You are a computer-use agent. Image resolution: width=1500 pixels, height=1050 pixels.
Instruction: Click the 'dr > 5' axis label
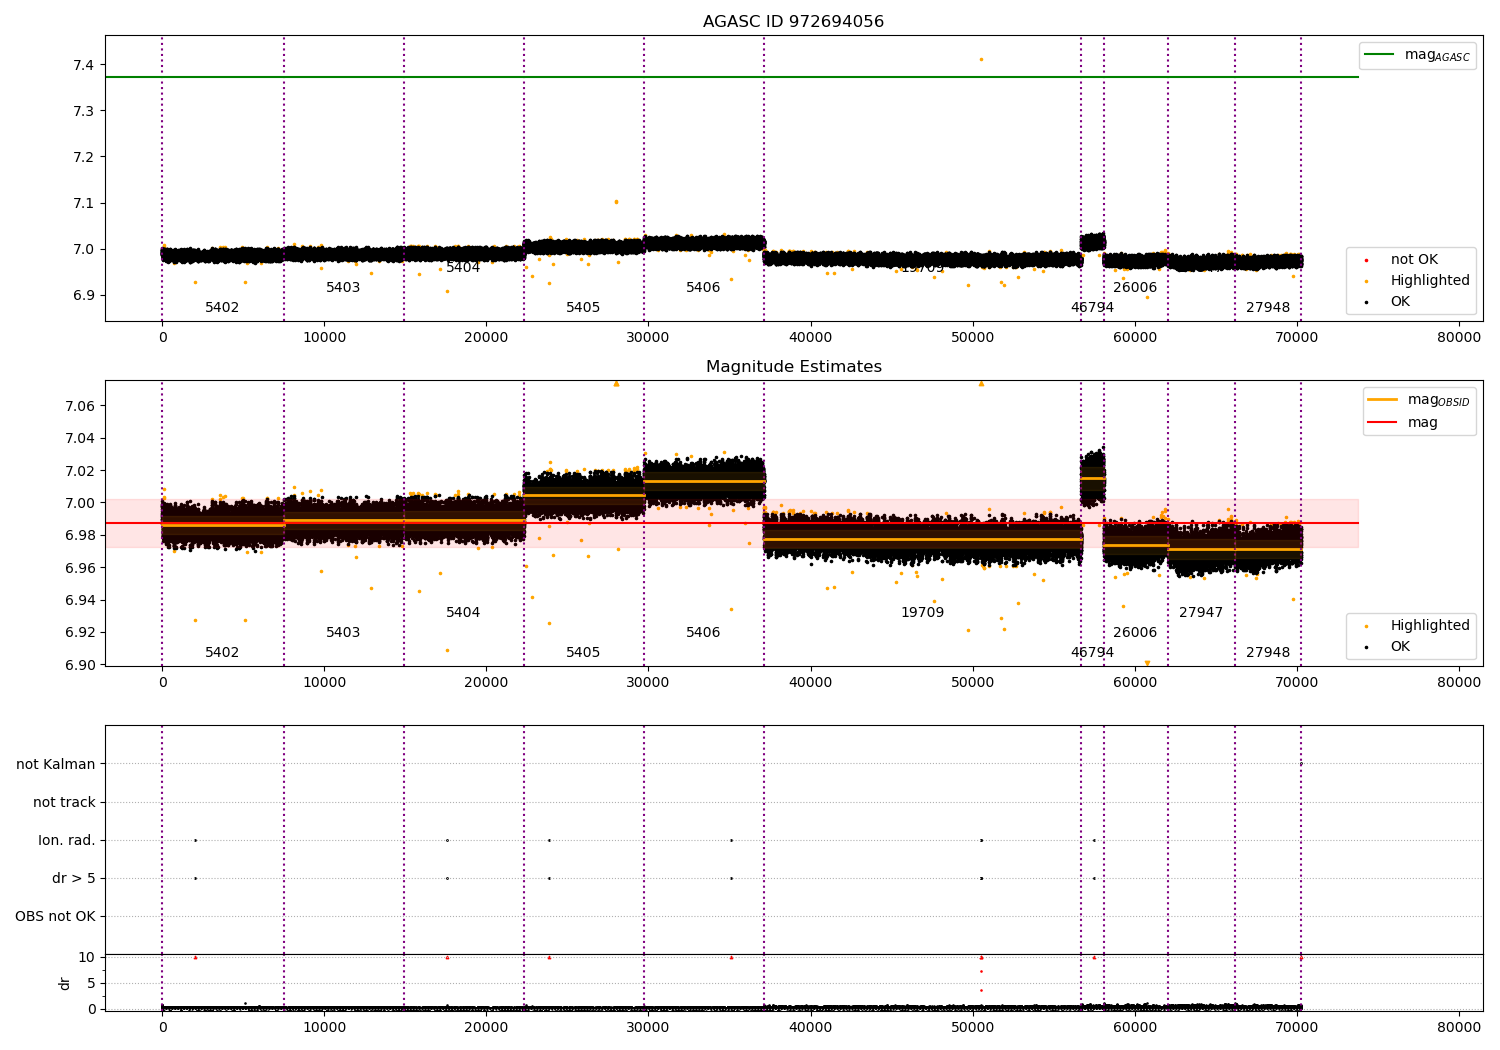point(74,879)
